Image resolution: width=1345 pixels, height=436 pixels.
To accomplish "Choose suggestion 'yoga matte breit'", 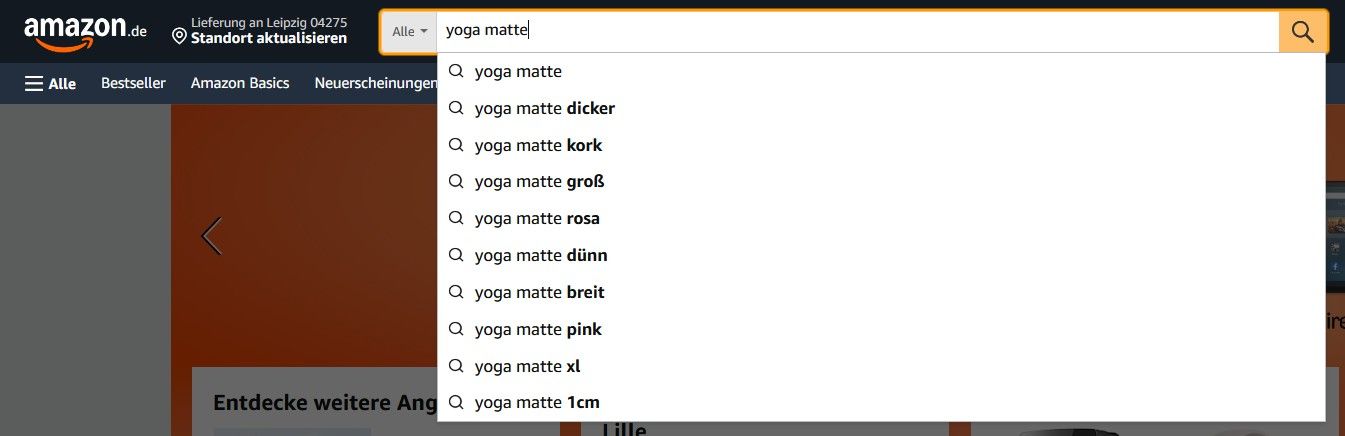I will [881, 292].
